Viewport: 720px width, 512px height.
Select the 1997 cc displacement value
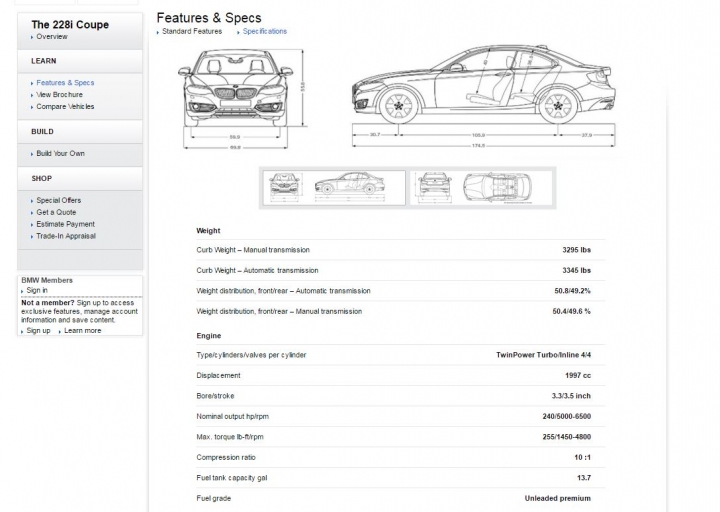coord(578,376)
